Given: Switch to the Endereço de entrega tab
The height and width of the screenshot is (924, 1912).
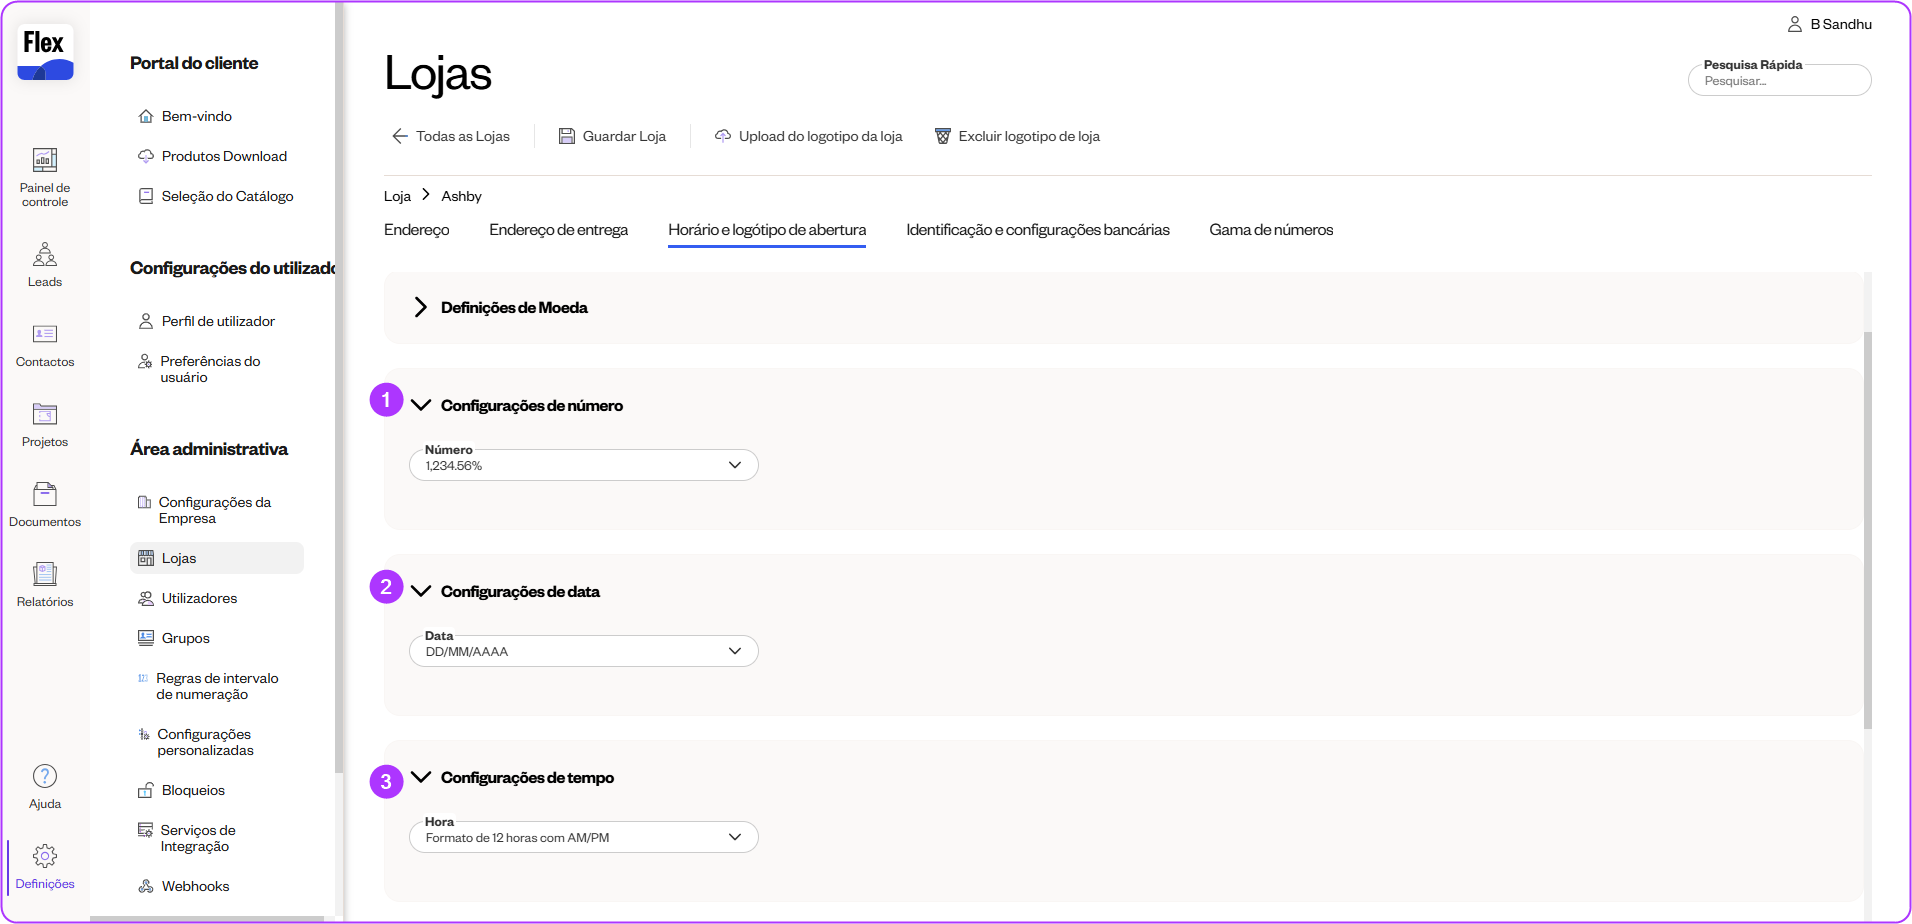Looking at the screenshot, I should 558,230.
